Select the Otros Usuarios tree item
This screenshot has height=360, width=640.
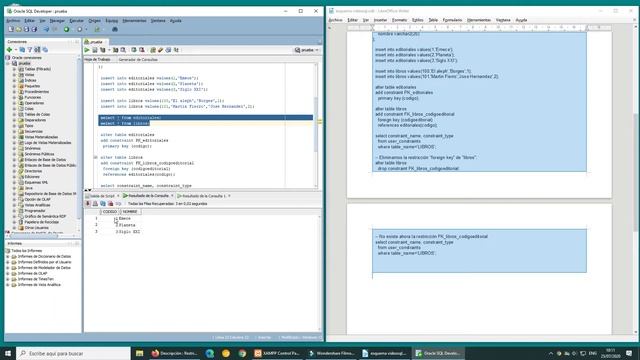pyautogui.click(x=36, y=228)
